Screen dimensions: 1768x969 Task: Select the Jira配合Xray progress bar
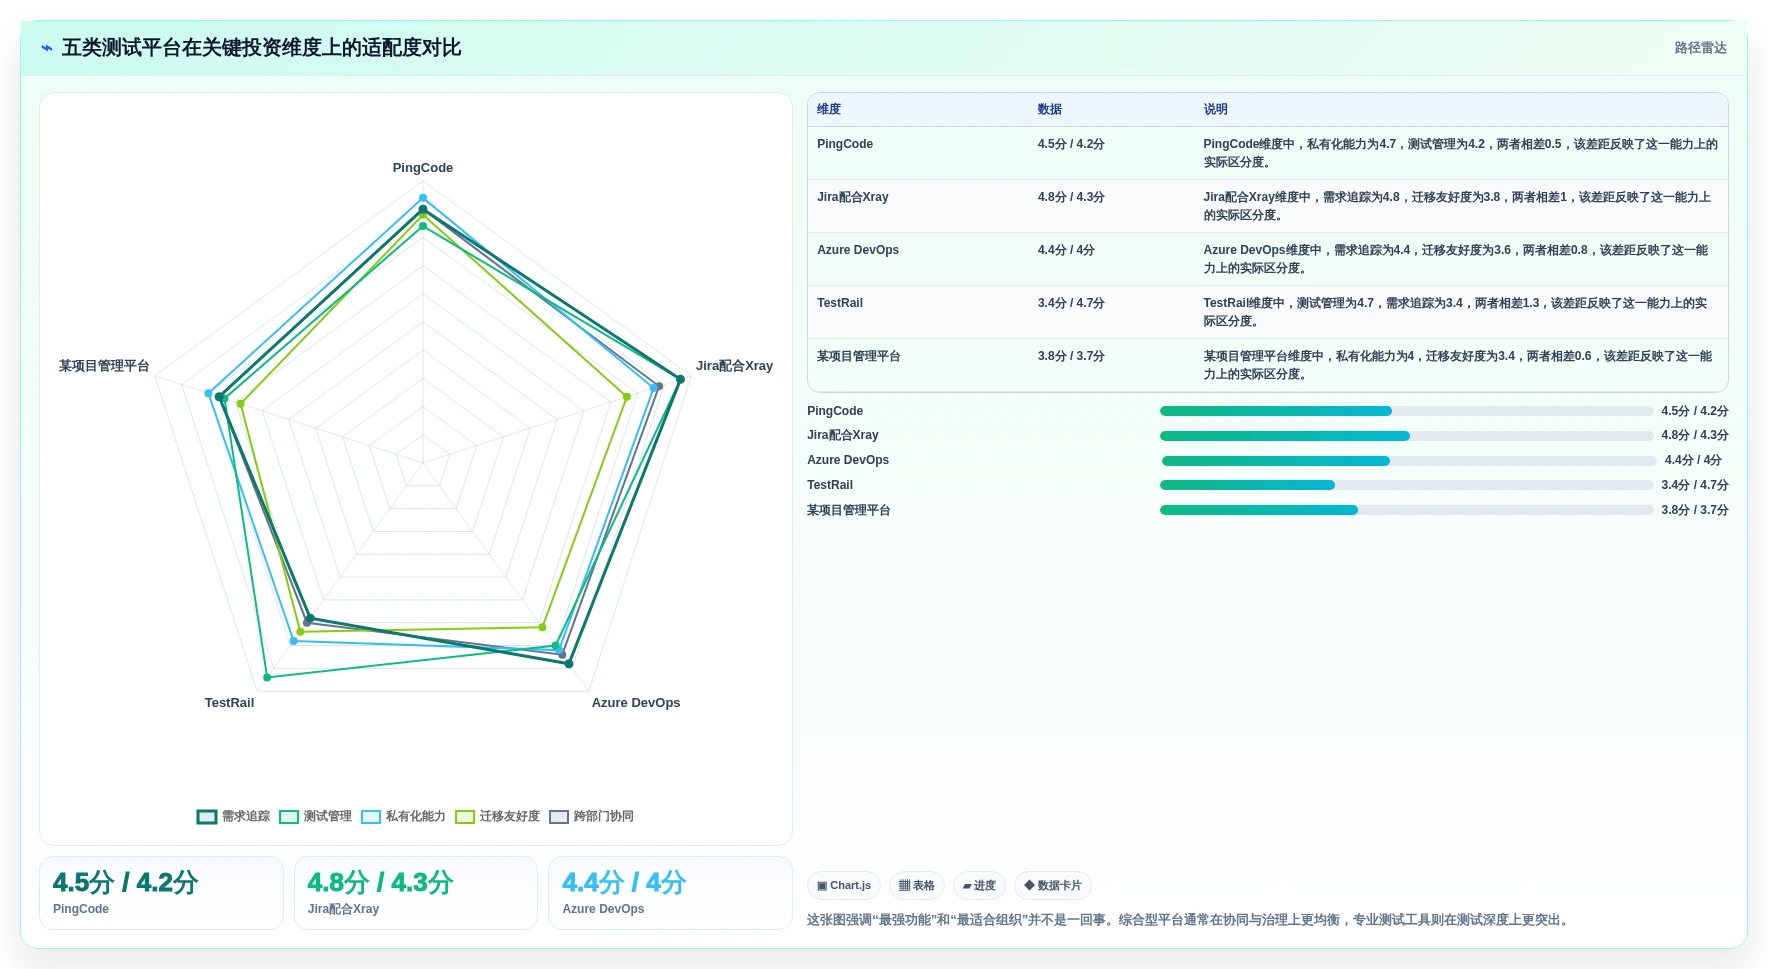point(1406,436)
